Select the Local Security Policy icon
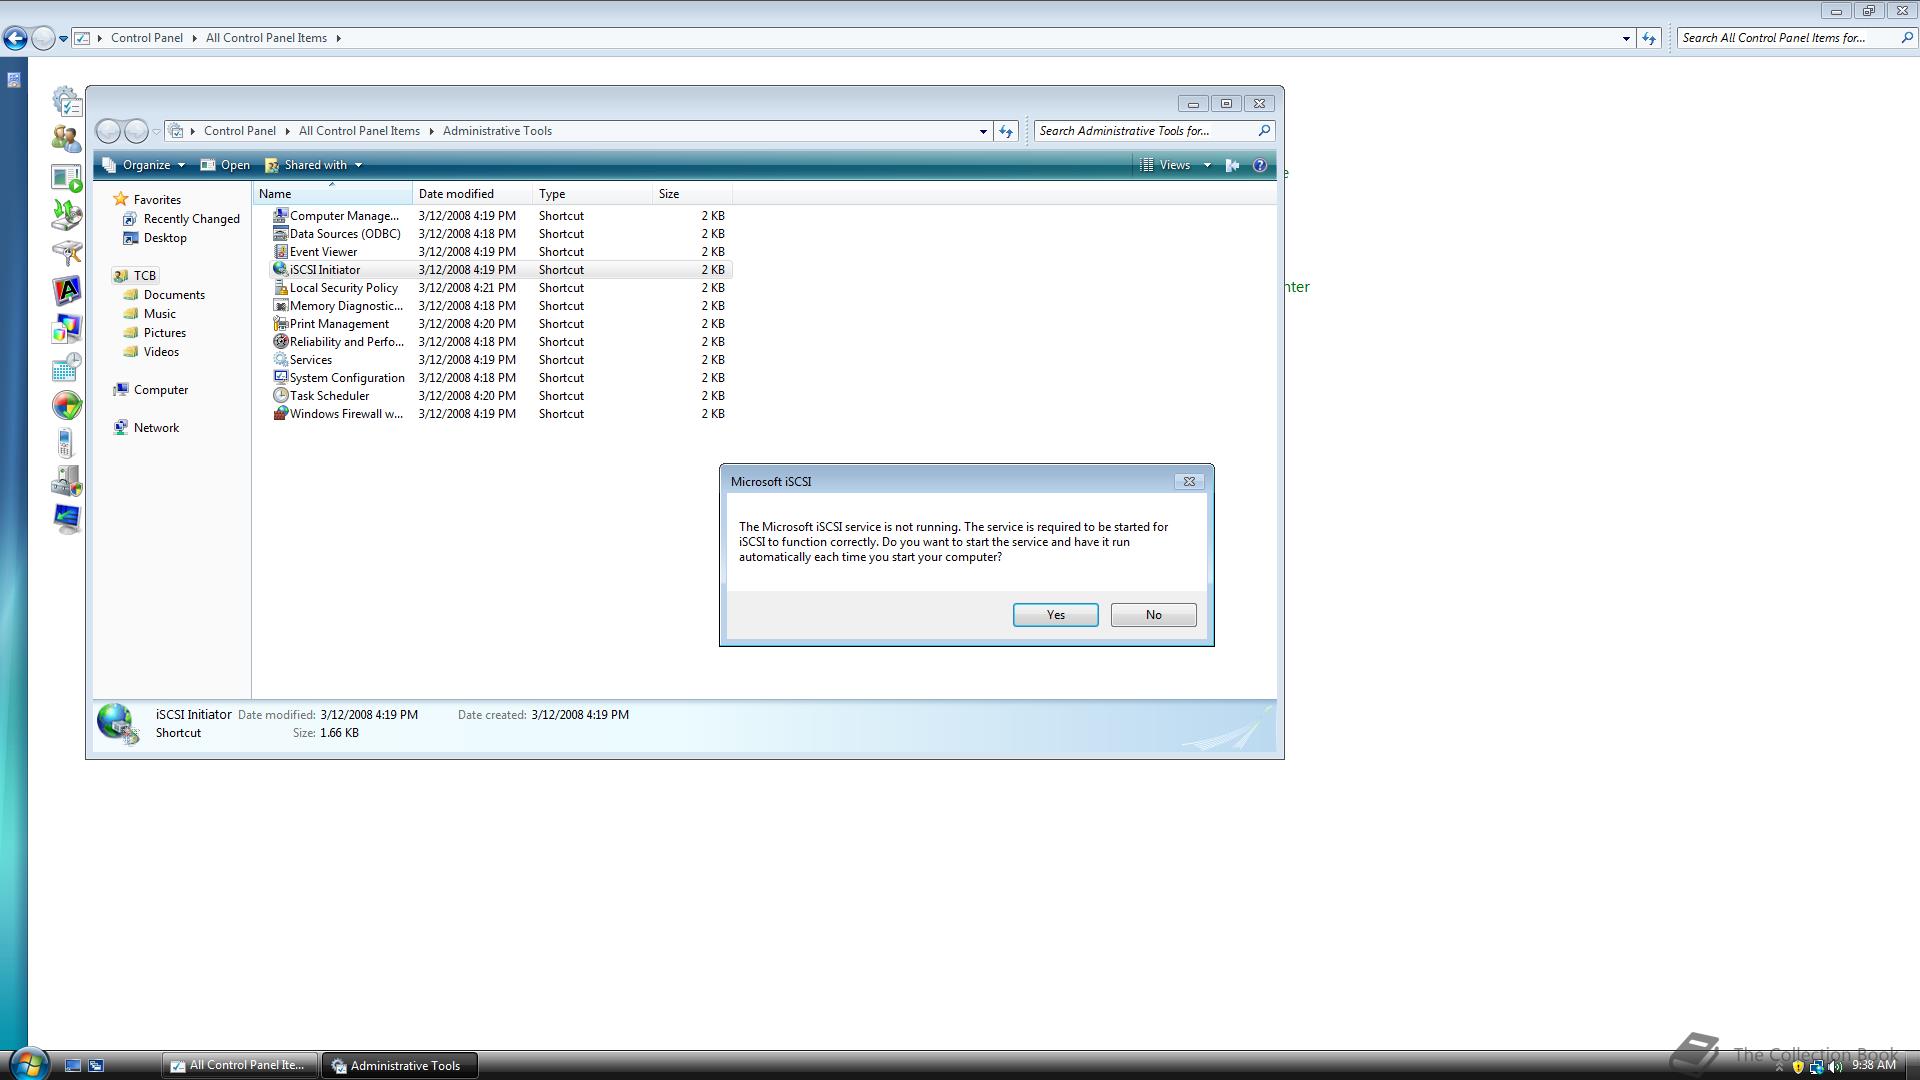 pyautogui.click(x=281, y=287)
